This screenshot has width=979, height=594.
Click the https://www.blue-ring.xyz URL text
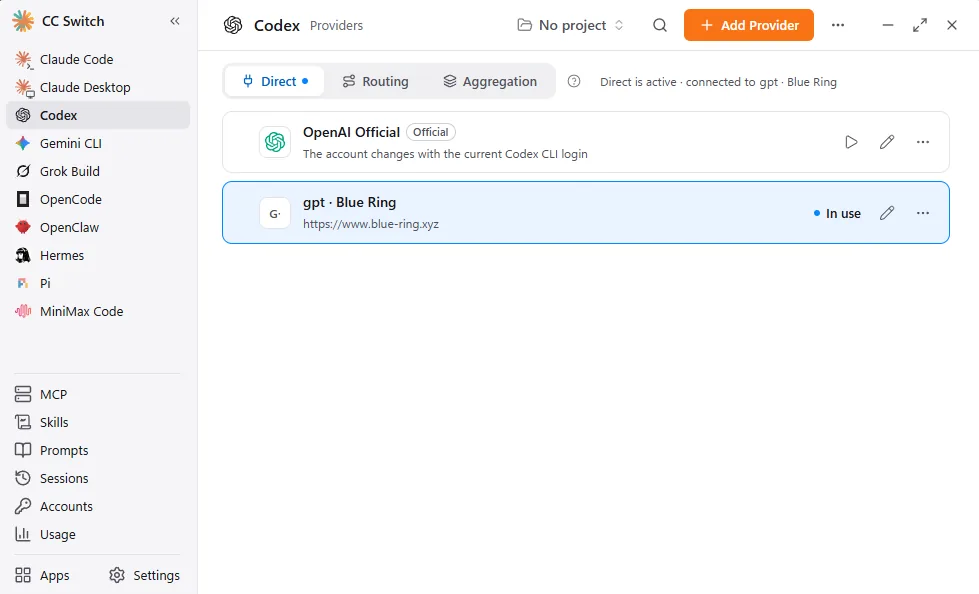click(371, 224)
